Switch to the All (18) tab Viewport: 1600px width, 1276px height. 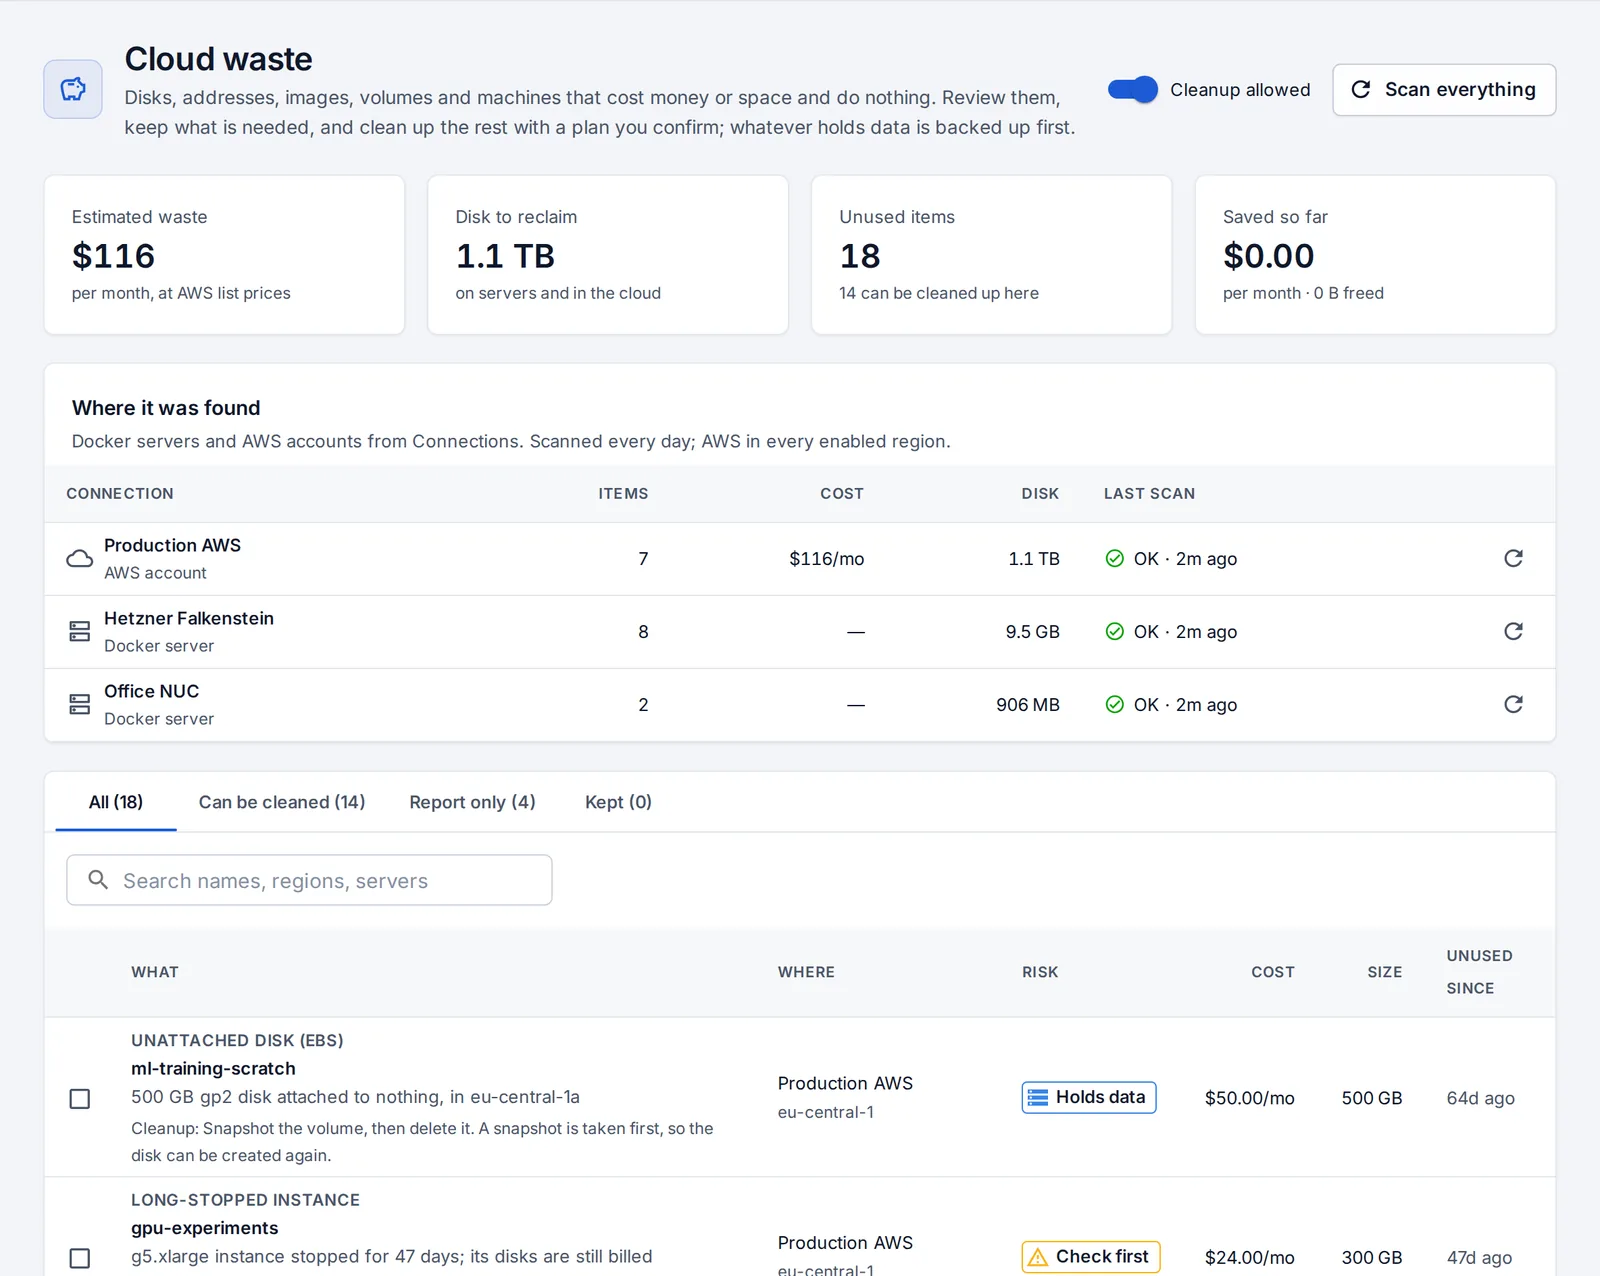click(x=116, y=802)
